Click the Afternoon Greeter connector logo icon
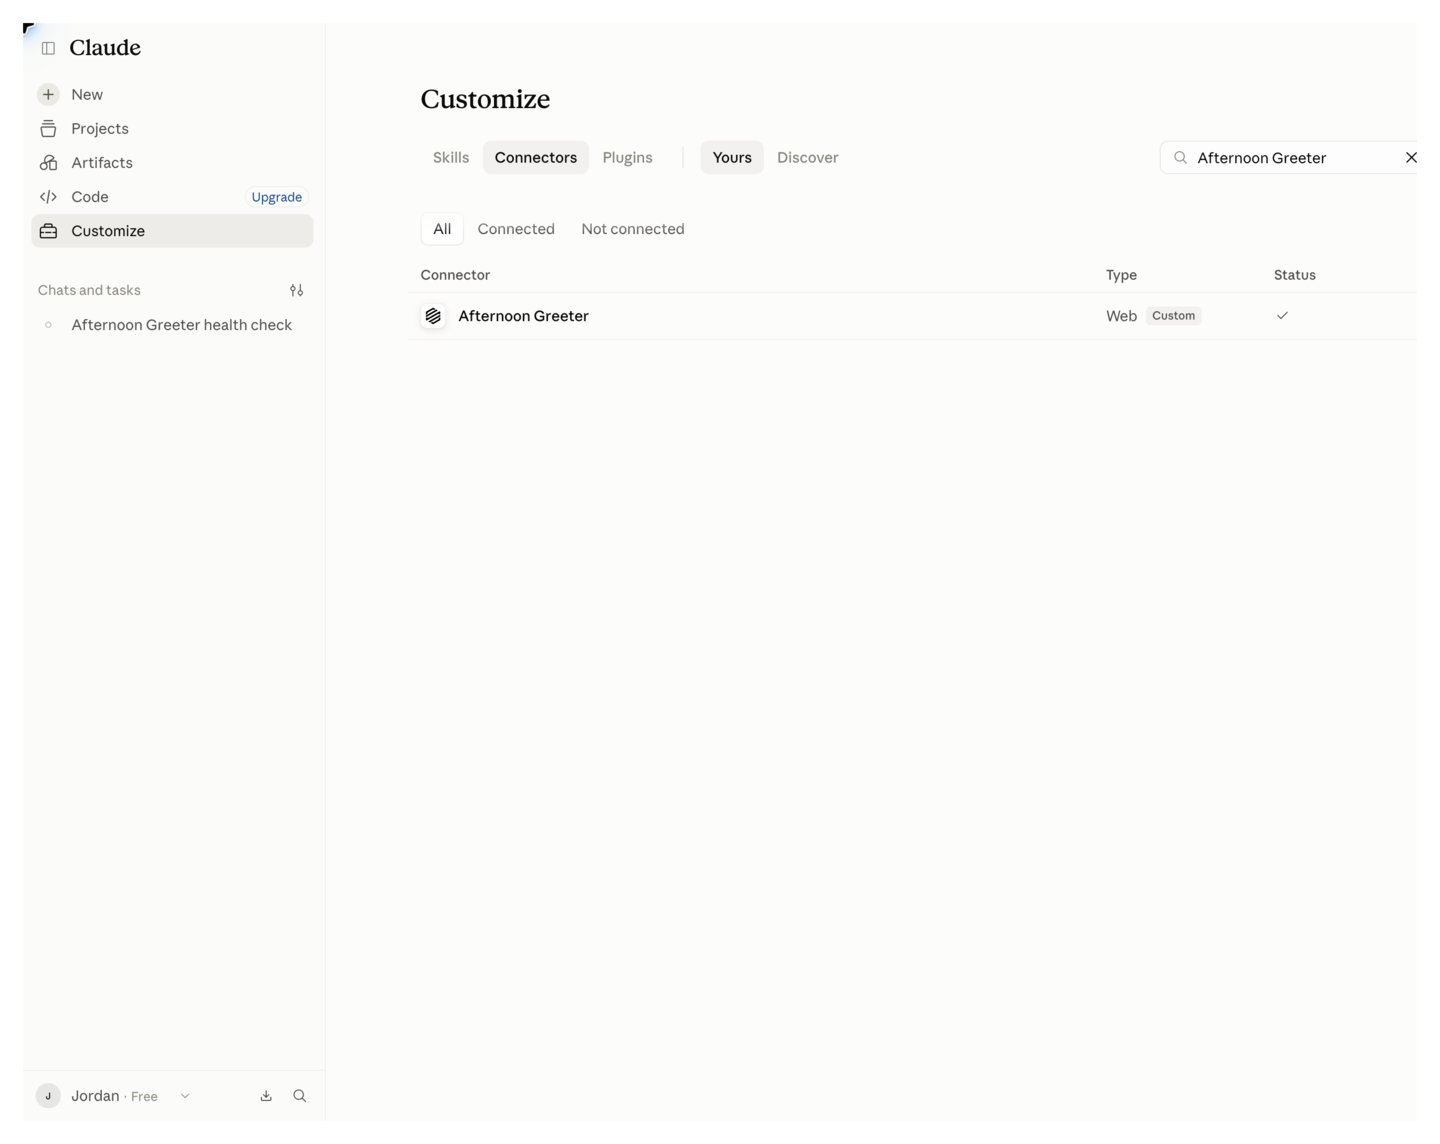The image size is (1440, 1144). coord(433,316)
